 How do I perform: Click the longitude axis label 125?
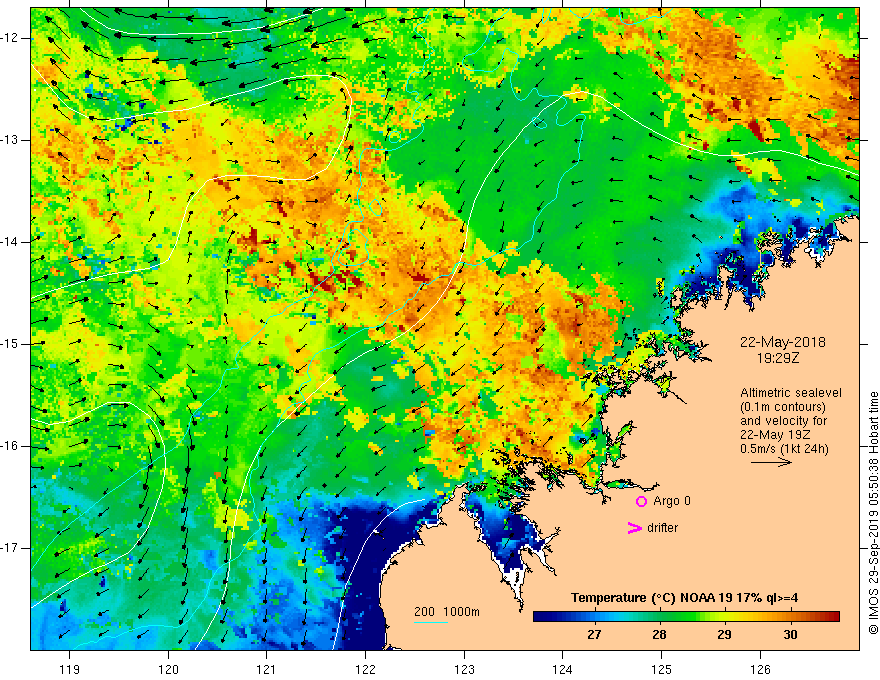(x=662, y=669)
